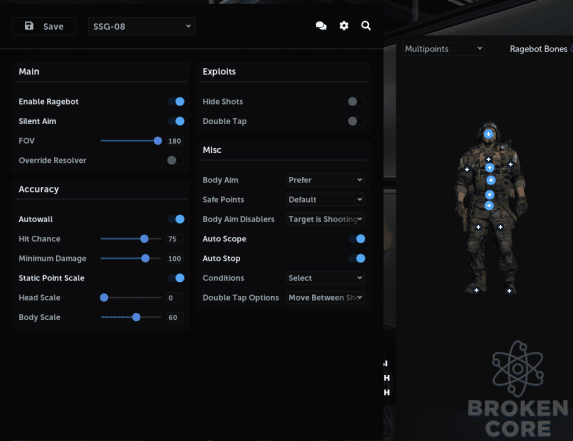Click the Head Scale value field 0
573x441 pixels.
175,298
